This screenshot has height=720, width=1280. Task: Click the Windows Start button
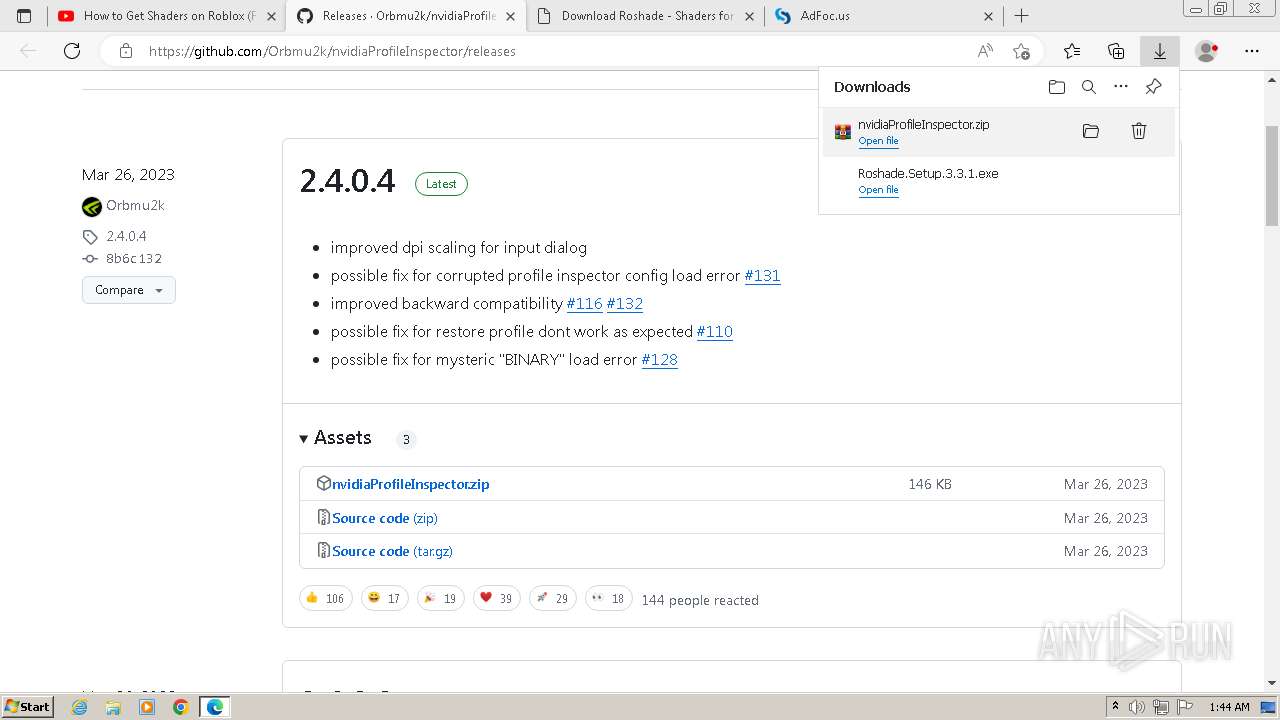pos(28,707)
